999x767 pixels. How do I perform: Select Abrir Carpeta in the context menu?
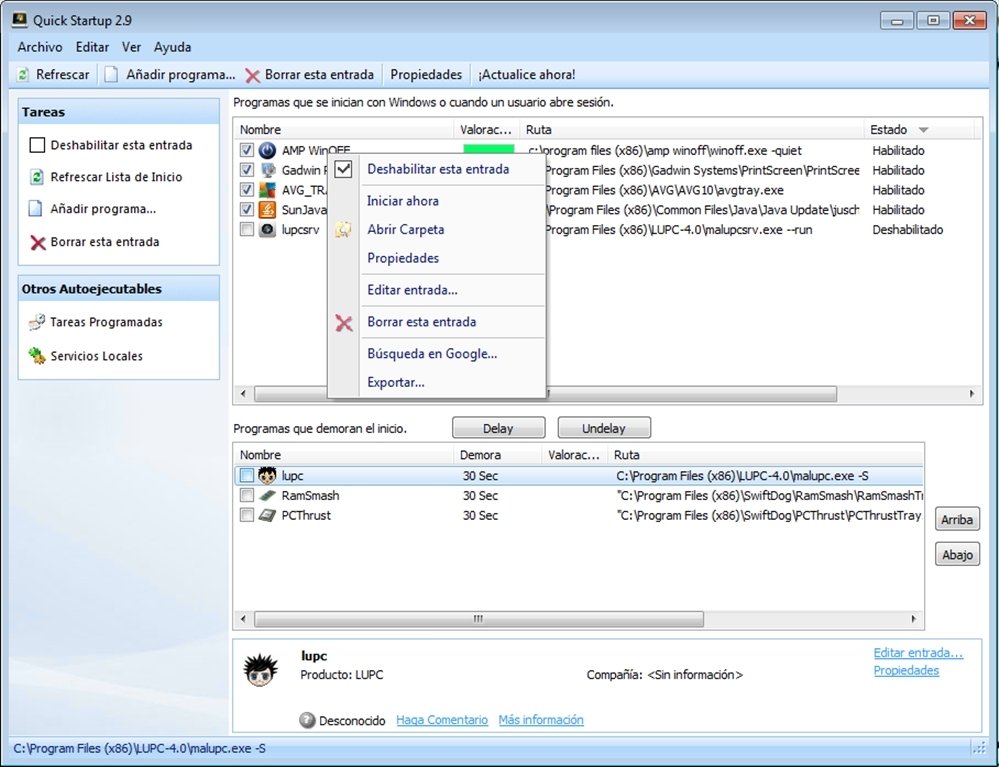[x=406, y=229]
